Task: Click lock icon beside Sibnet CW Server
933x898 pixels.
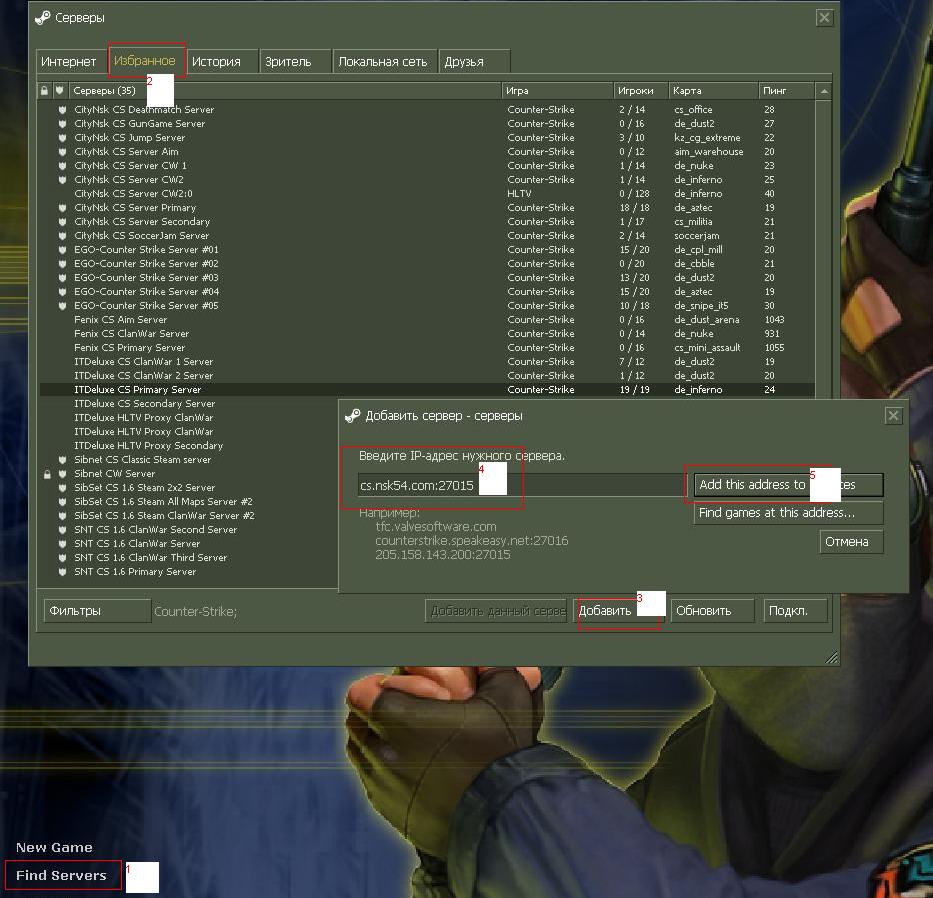Action: tap(47, 474)
